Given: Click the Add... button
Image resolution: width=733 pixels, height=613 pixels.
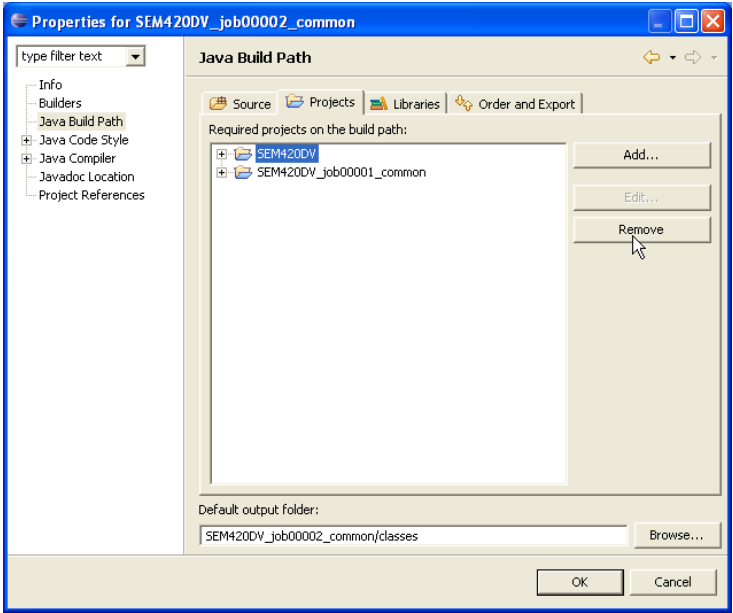Looking at the screenshot, I should 641,155.
